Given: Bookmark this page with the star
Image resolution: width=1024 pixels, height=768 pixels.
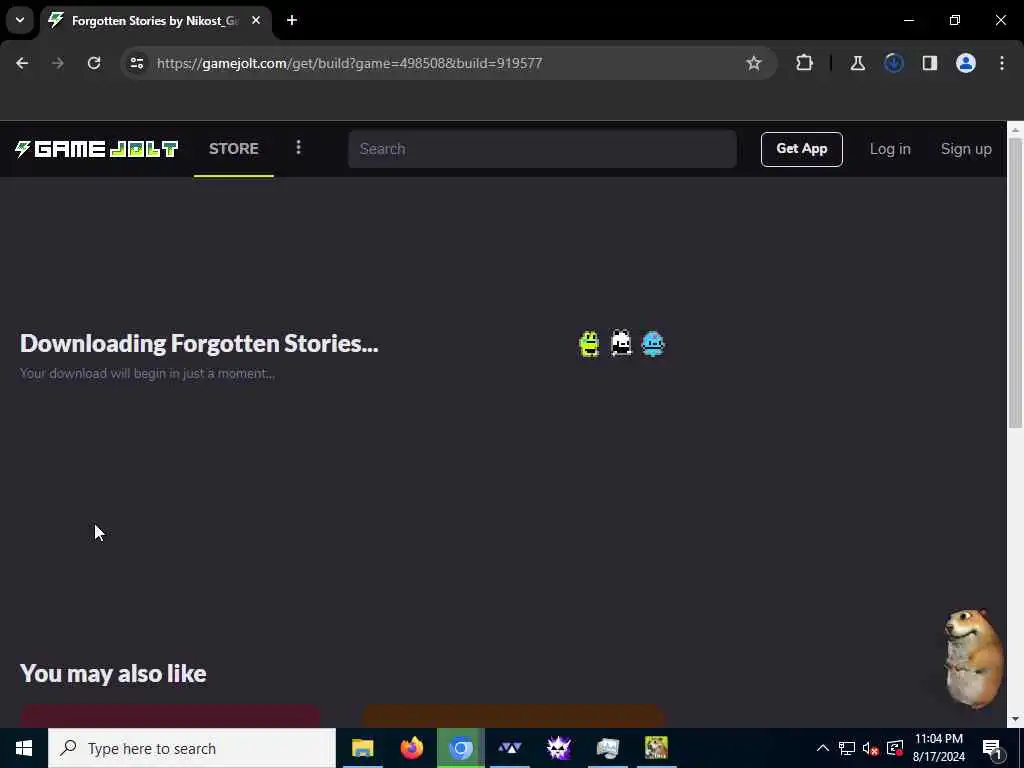Looking at the screenshot, I should tap(754, 63).
